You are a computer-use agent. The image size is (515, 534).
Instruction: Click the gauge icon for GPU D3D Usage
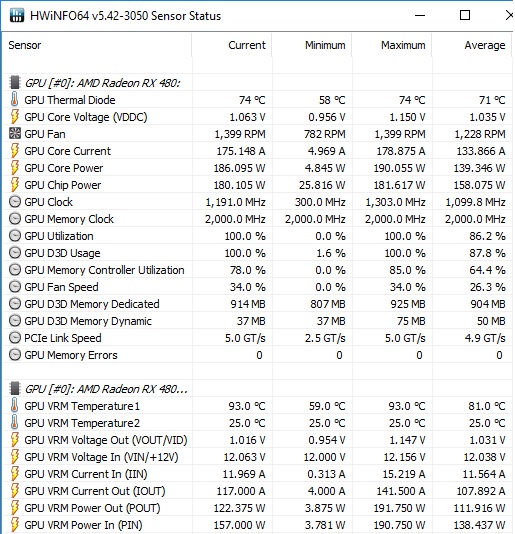click(x=15, y=253)
